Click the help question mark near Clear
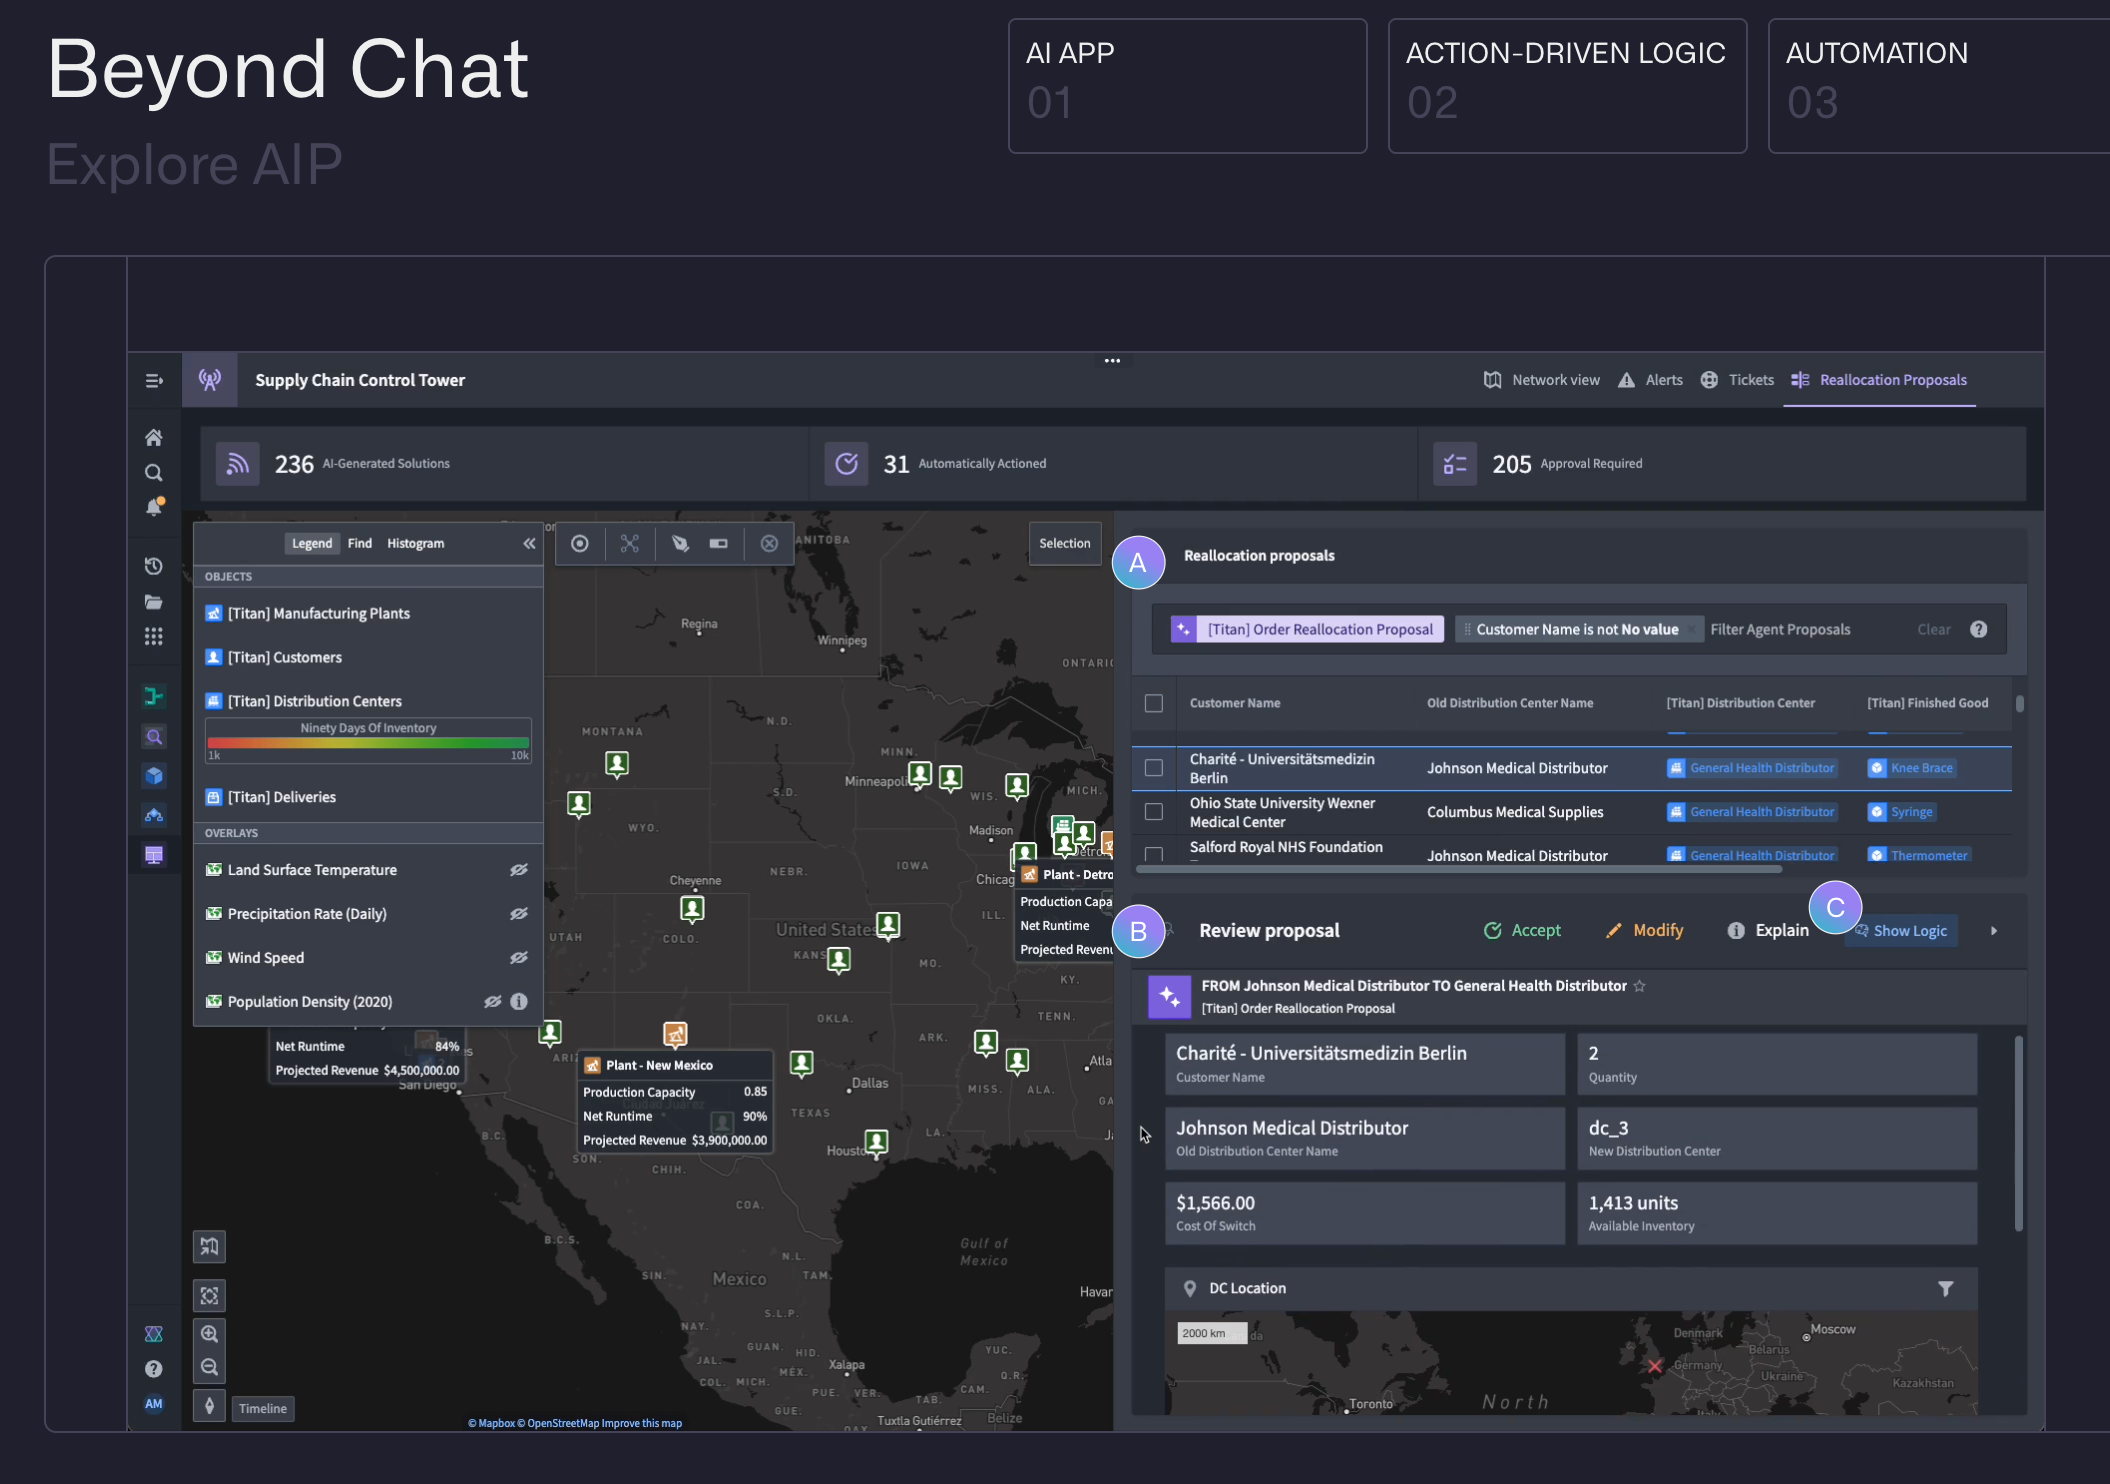 (x=1978, y=629)
